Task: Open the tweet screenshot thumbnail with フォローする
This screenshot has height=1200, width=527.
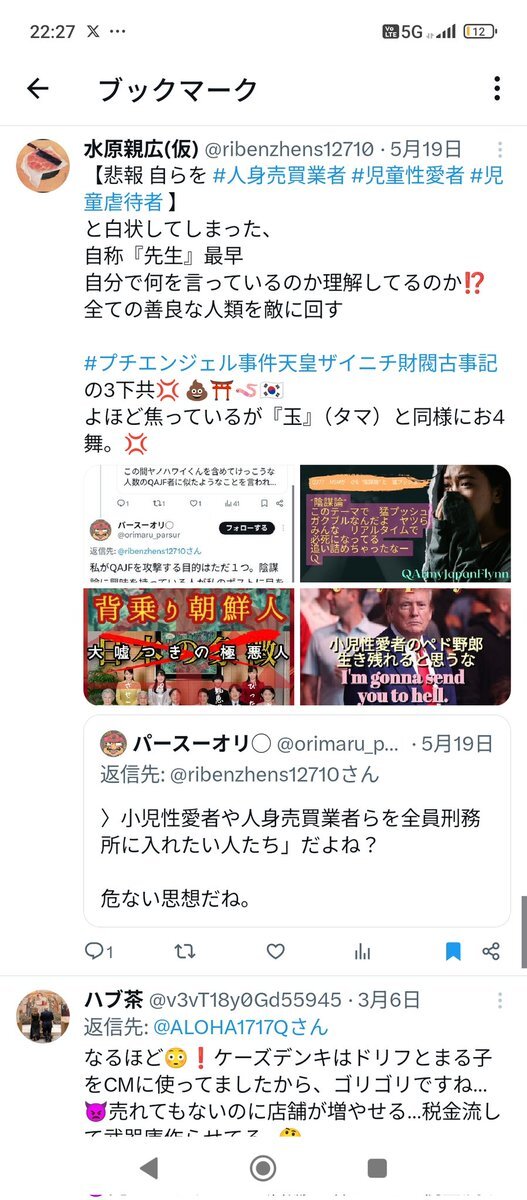Action: 189,523
